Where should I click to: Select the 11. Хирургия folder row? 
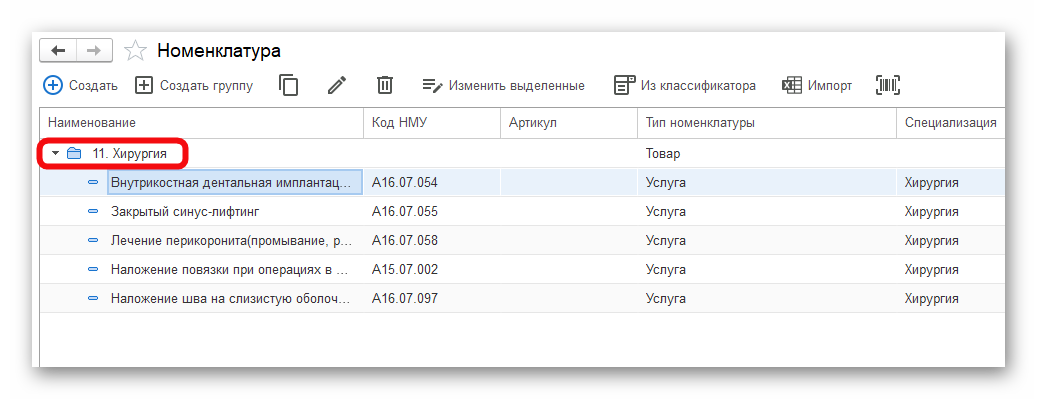click(522, 154)
